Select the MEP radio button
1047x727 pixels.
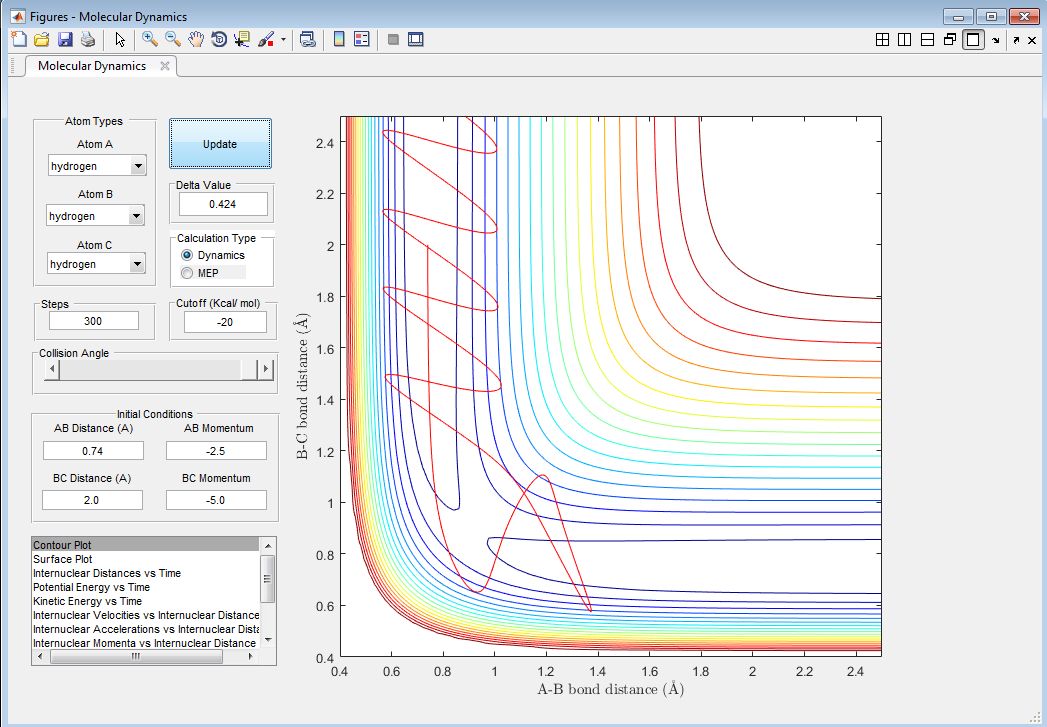187,273
